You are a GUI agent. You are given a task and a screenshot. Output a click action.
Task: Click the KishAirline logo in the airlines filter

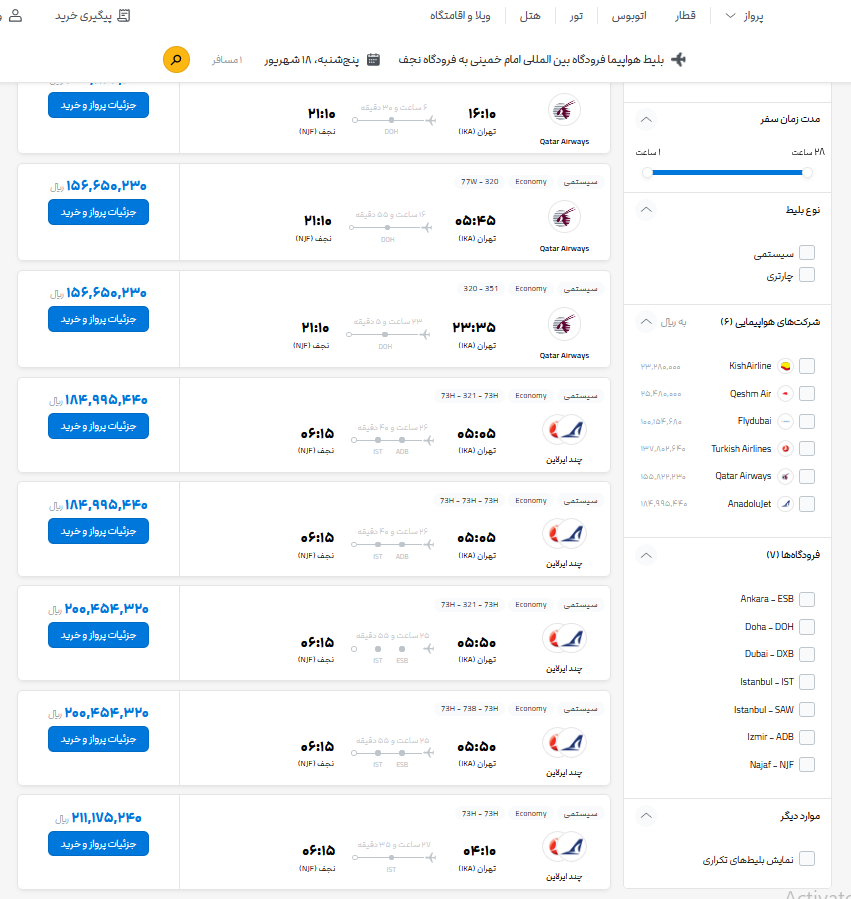point(785,366)
